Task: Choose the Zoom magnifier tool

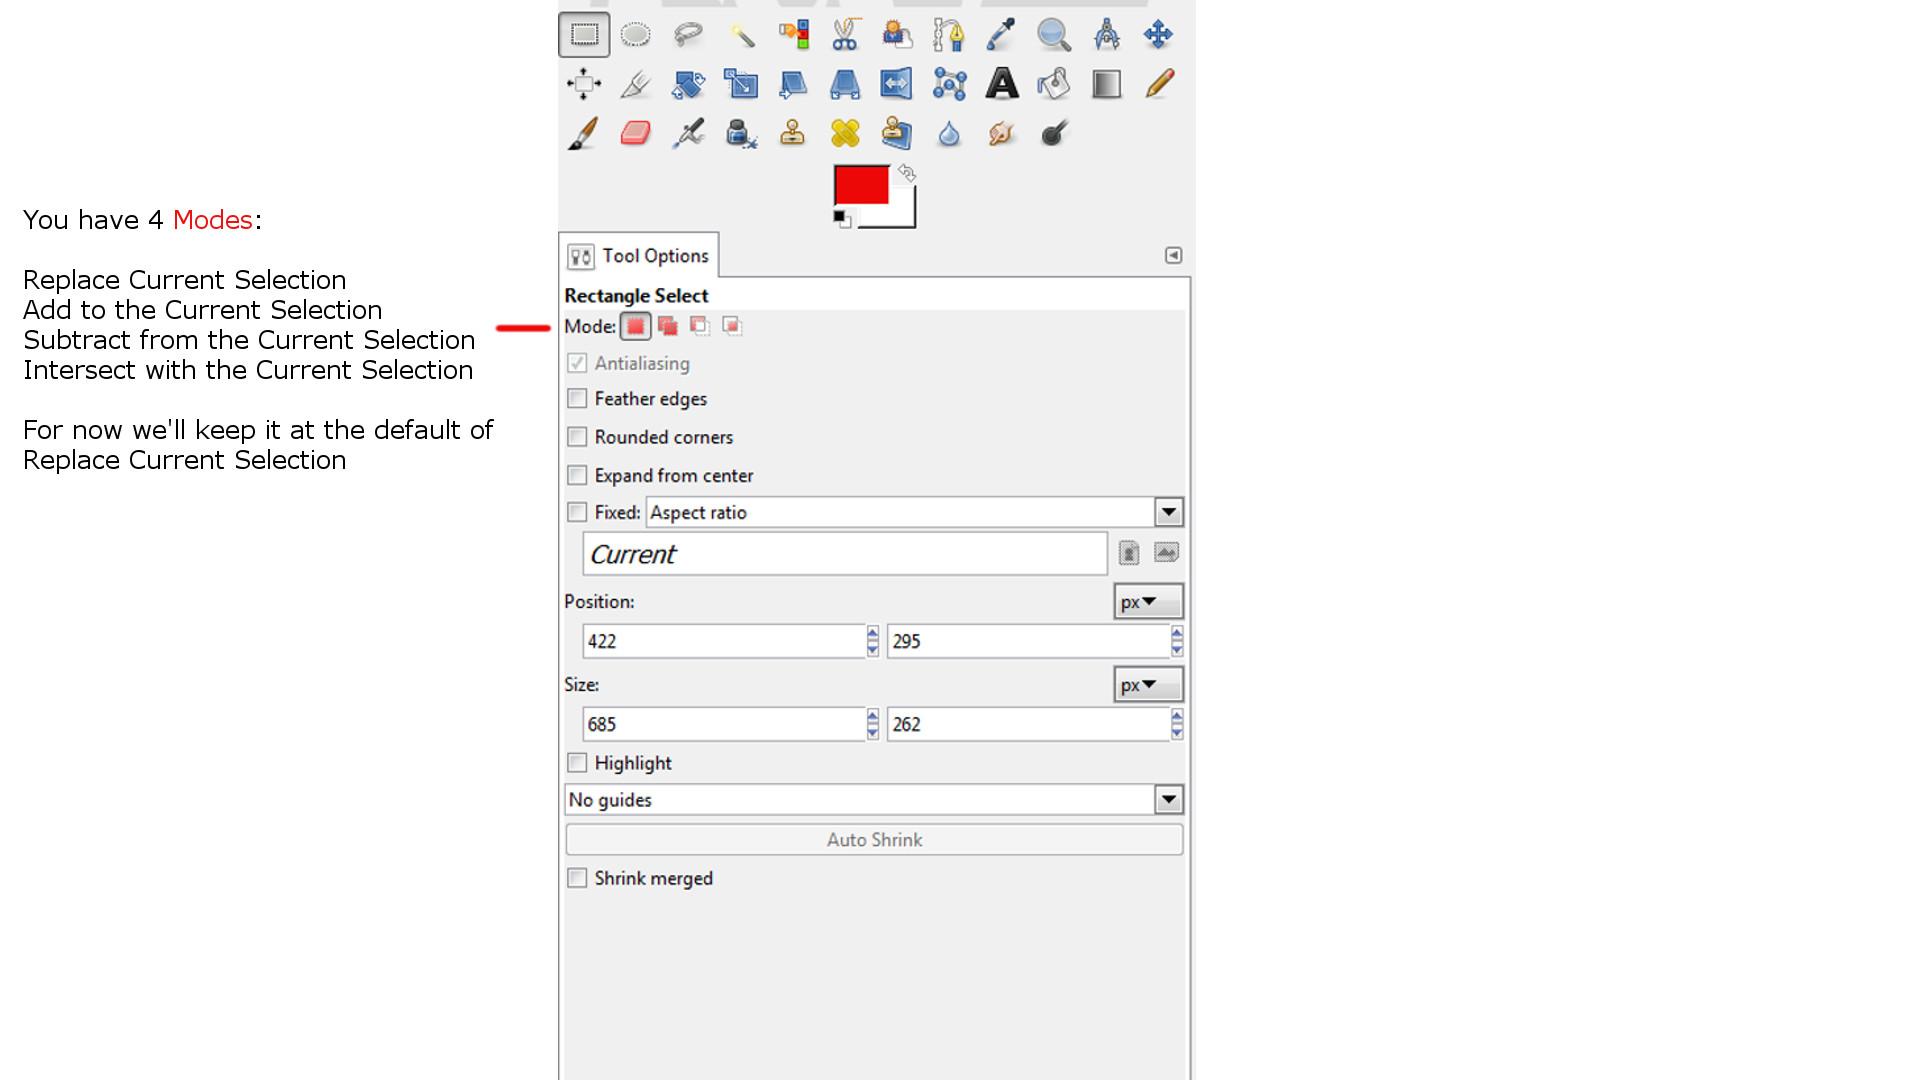Action: point(1053,35)
